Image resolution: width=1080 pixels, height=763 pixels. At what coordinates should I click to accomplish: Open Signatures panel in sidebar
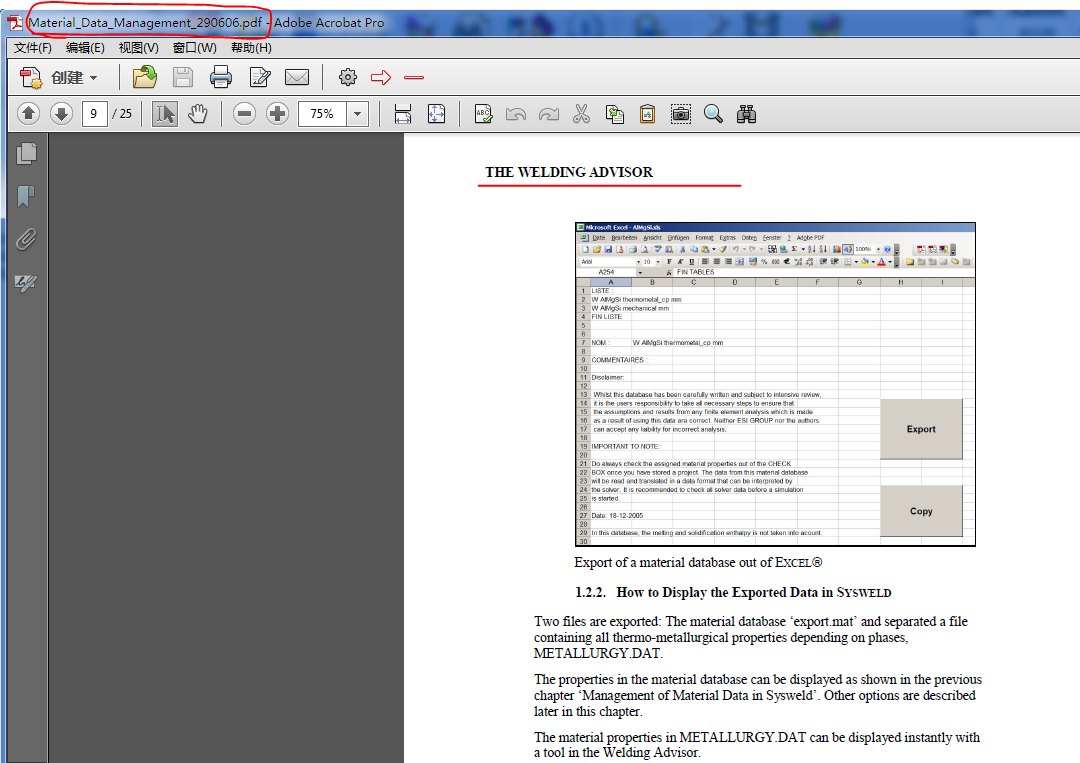pos(25,282)
